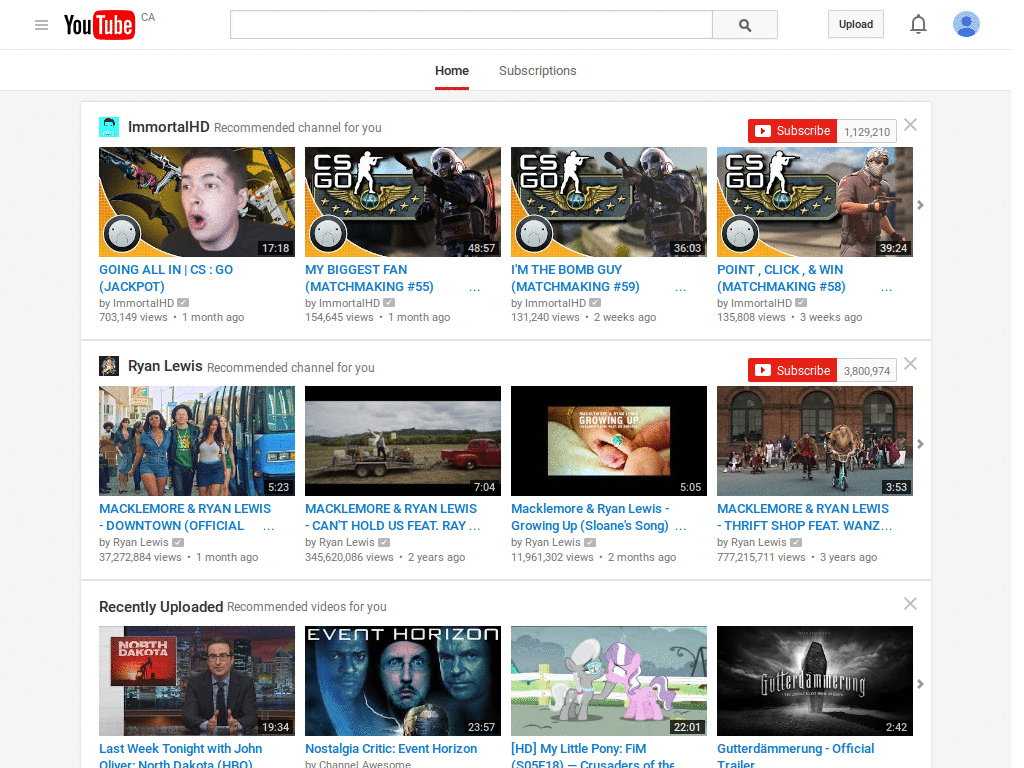The image size is (1024, 768).
Task: Open options dots for POINT, CLICK, & WIN video
Action: click(x=886, y=289)
